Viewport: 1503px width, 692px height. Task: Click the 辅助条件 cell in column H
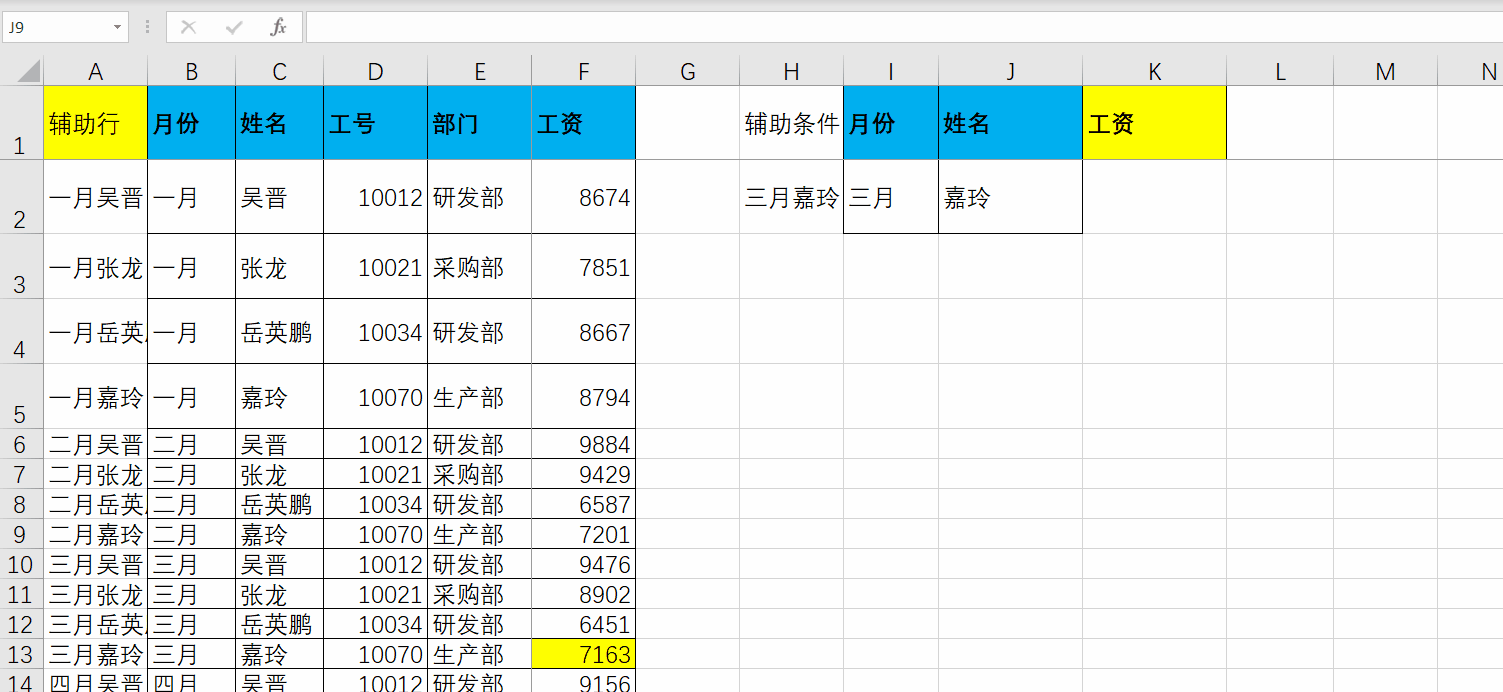(x=791, y=122)
